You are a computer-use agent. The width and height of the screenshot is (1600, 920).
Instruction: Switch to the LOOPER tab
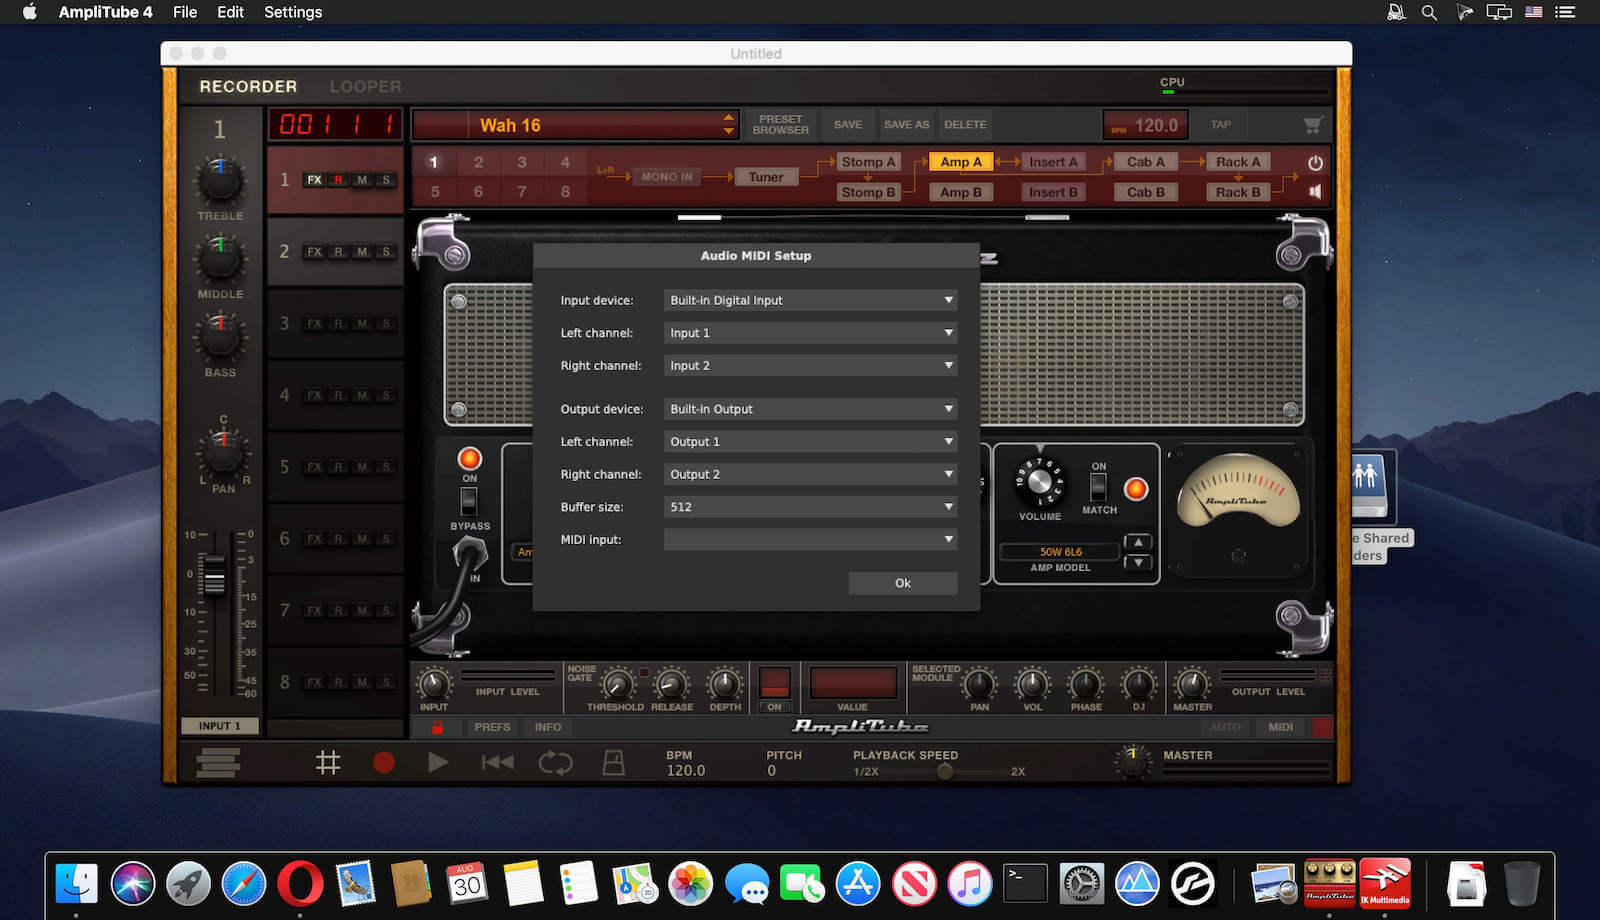click(364, 86)
